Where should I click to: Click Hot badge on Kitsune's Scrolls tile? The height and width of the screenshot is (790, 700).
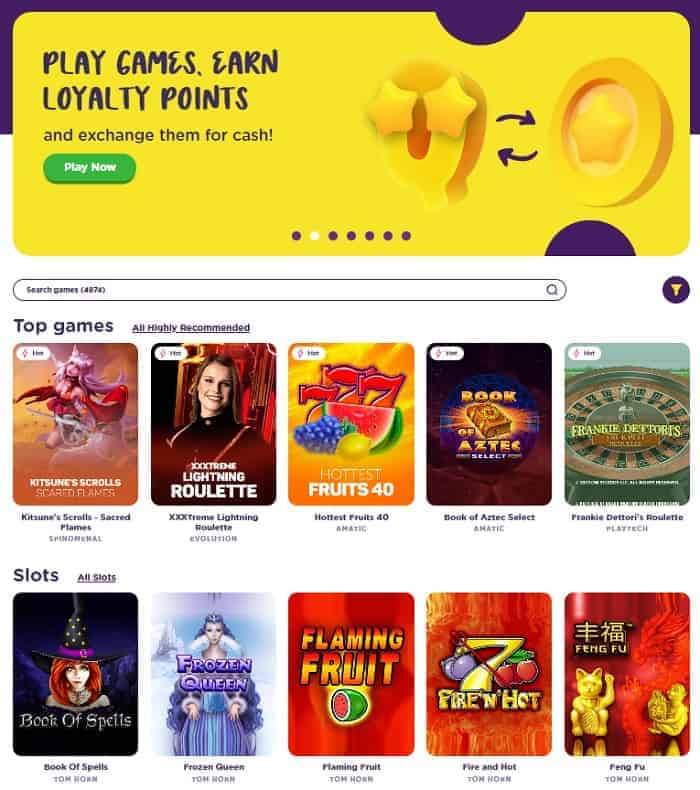33,353
